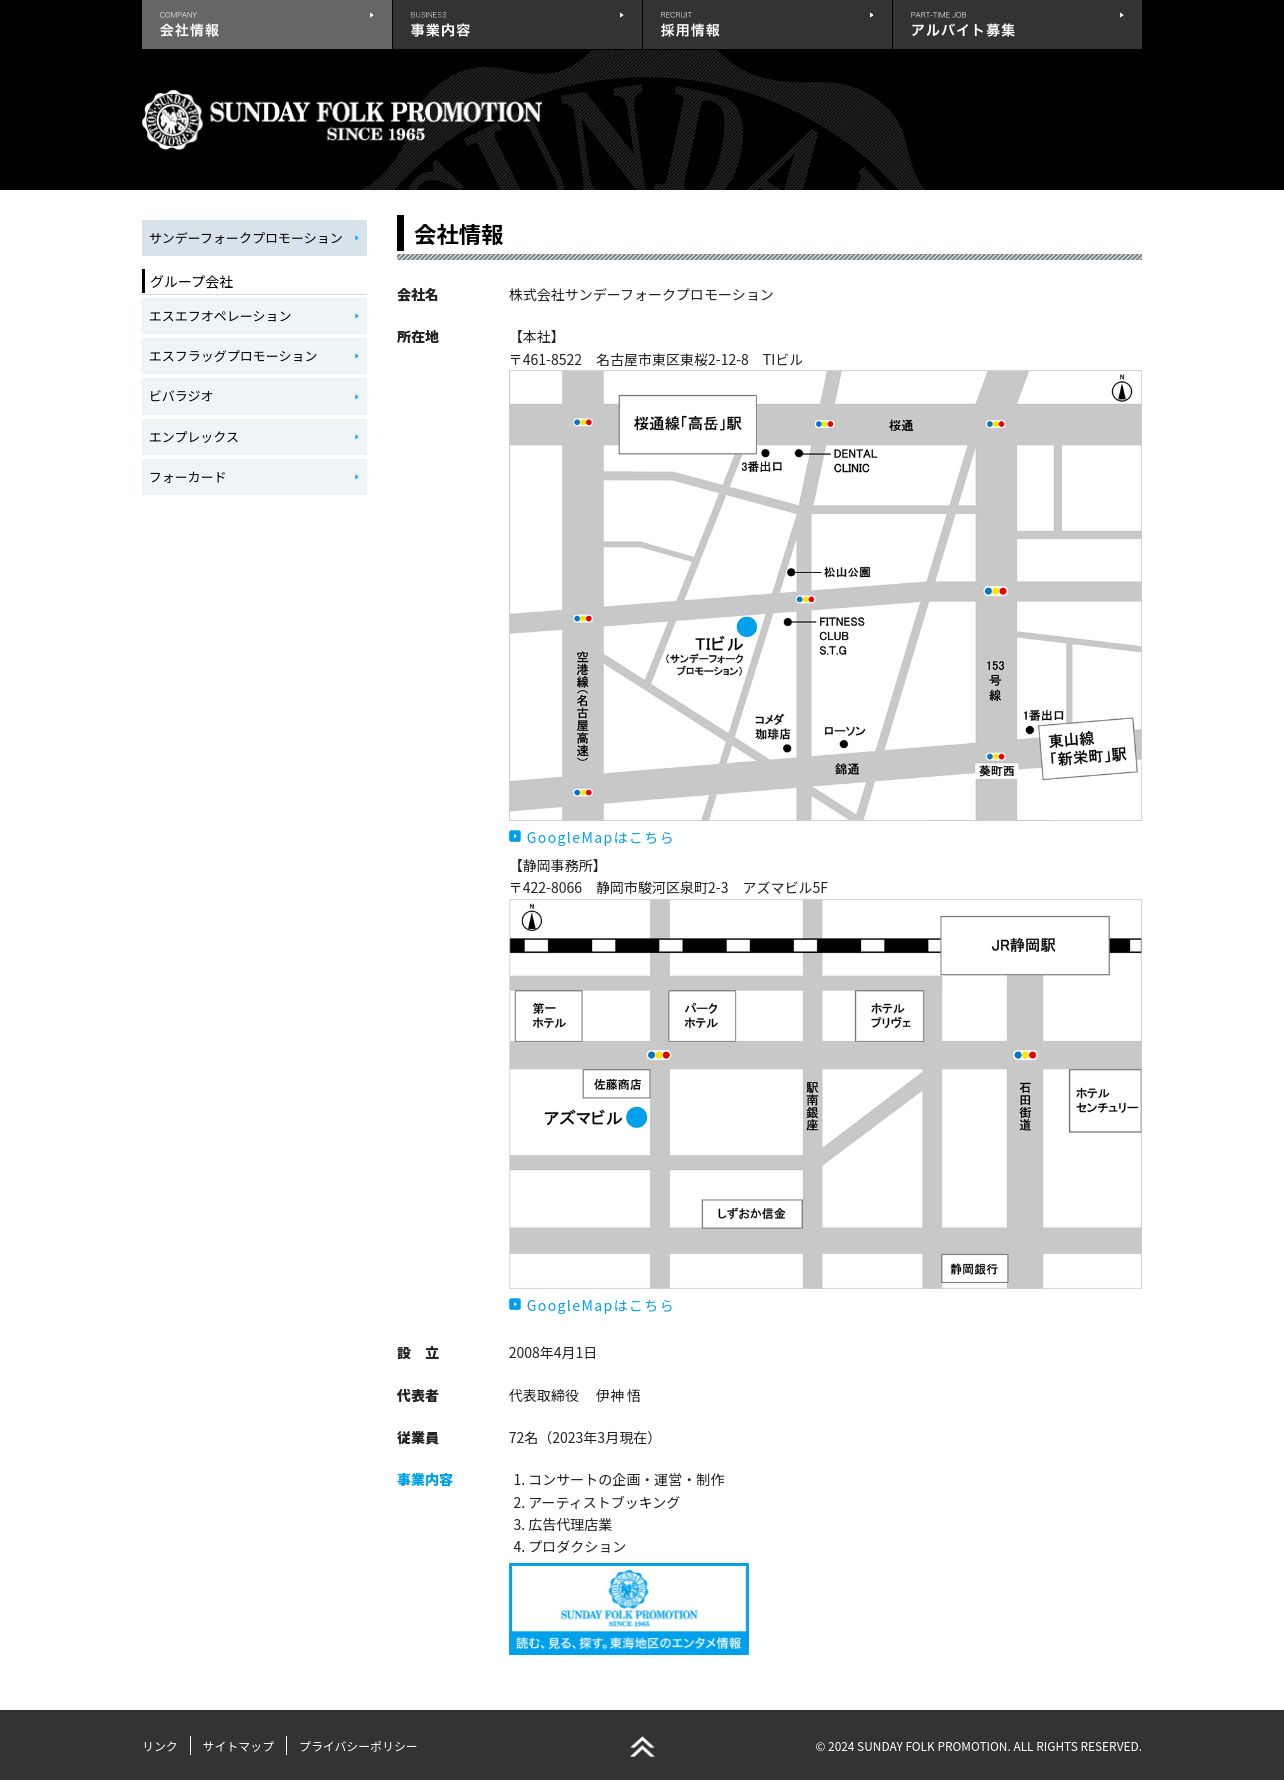The width and height of the screenshot is (1284, 1780).
Task: Open the リンク footer link
Action: 160,1746
